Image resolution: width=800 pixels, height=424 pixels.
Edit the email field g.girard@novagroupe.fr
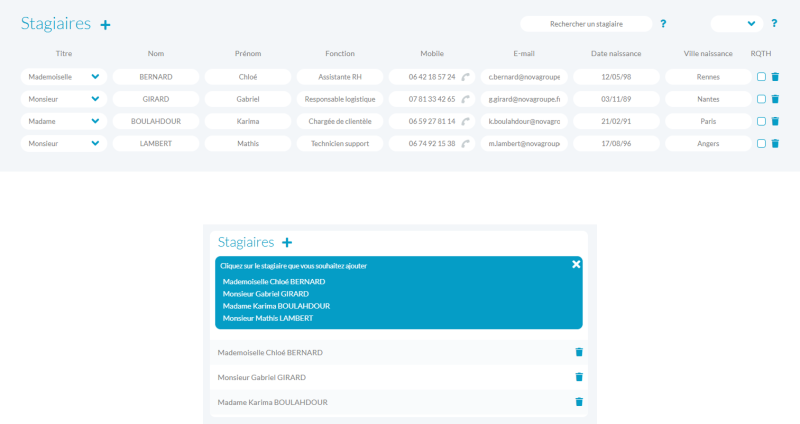(524, 99)
